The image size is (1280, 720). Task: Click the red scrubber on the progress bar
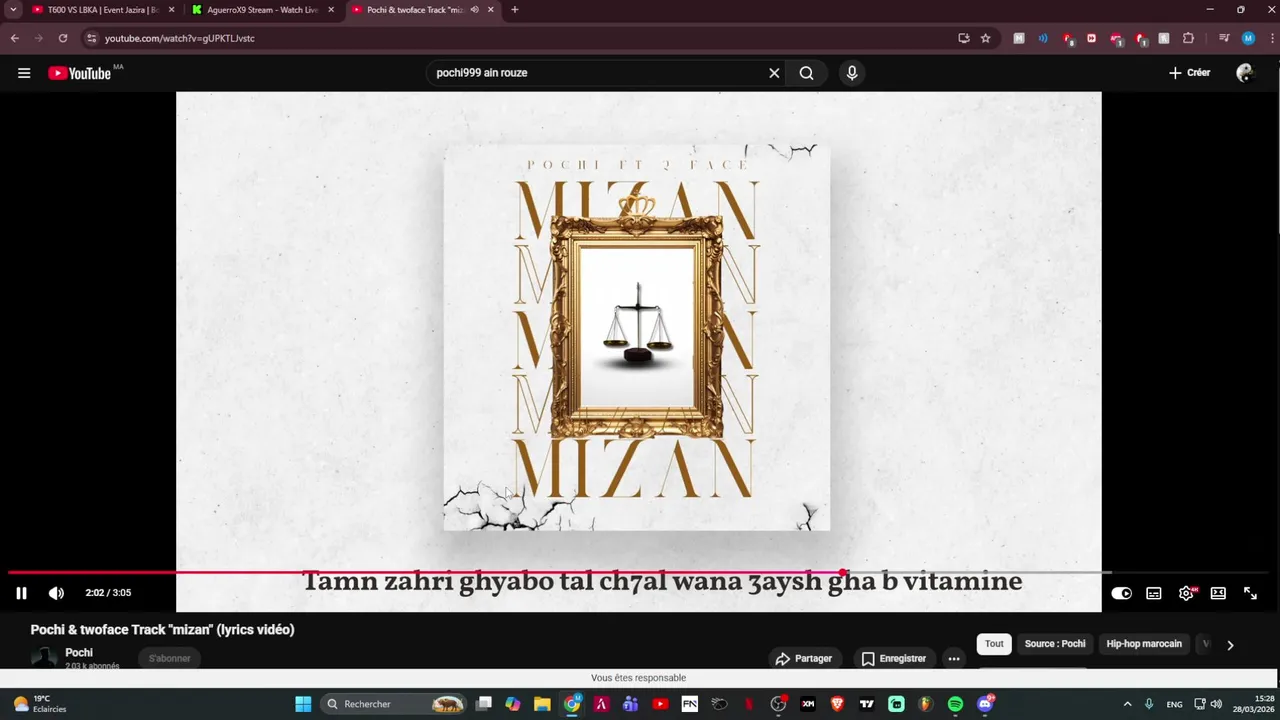coord(843,572)
